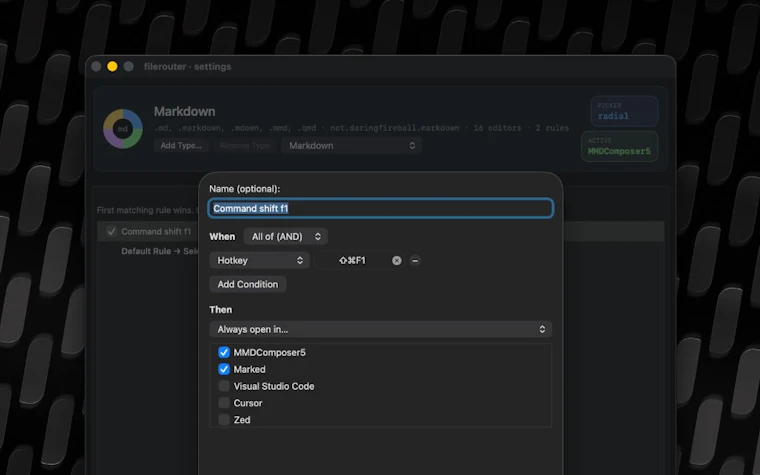The image size is (760, 475).
Task: Click the Visual Studio Code label
Action: 274,386
